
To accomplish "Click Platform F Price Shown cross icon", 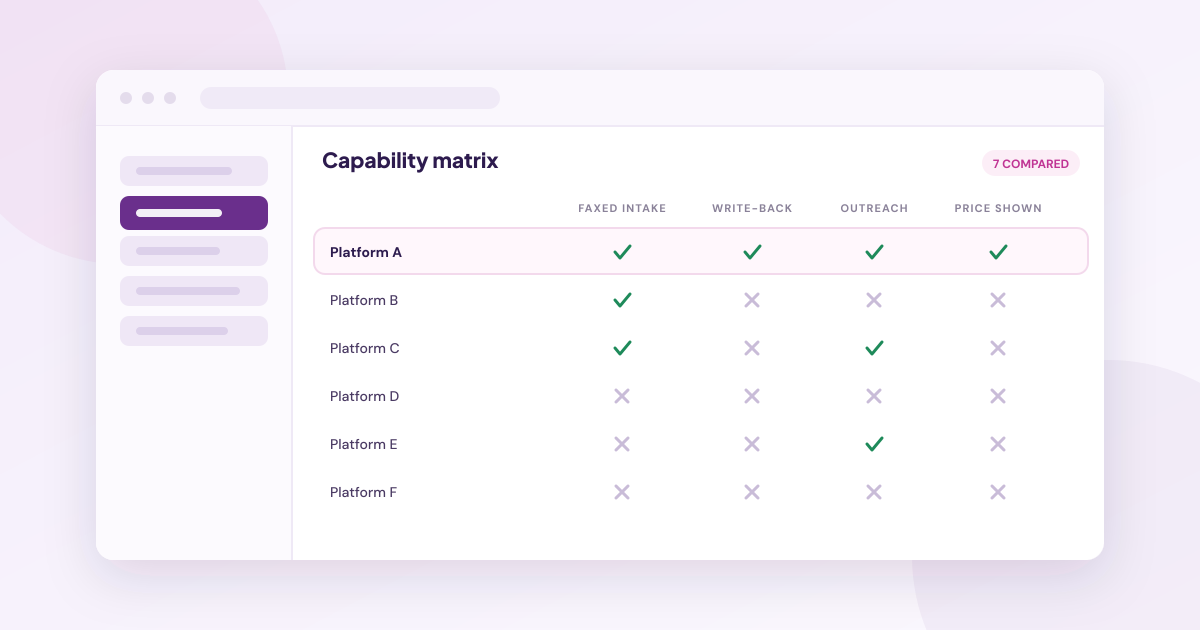I will pyautogui.click(x=998, y=492).
